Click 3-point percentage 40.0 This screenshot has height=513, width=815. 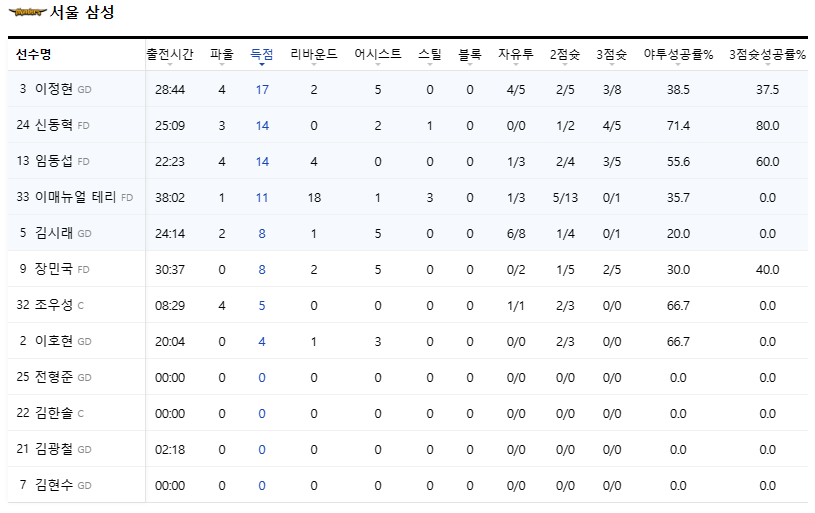click(768, 269)
